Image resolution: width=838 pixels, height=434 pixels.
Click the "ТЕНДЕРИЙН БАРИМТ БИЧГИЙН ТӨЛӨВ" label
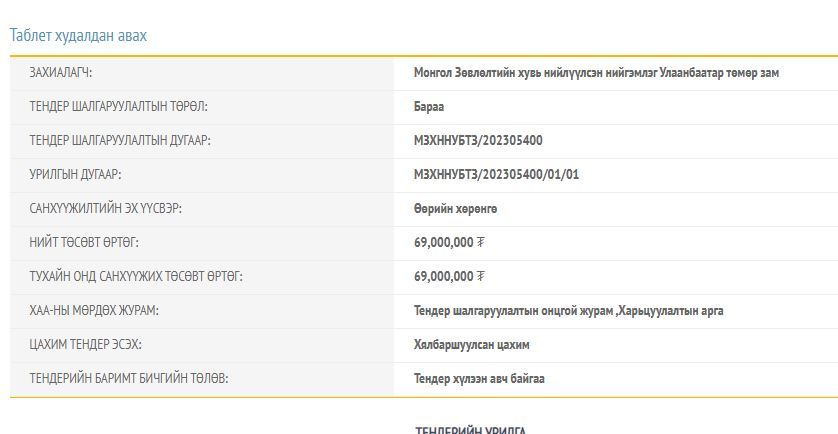pyautogui.click(x=128, y=379)
